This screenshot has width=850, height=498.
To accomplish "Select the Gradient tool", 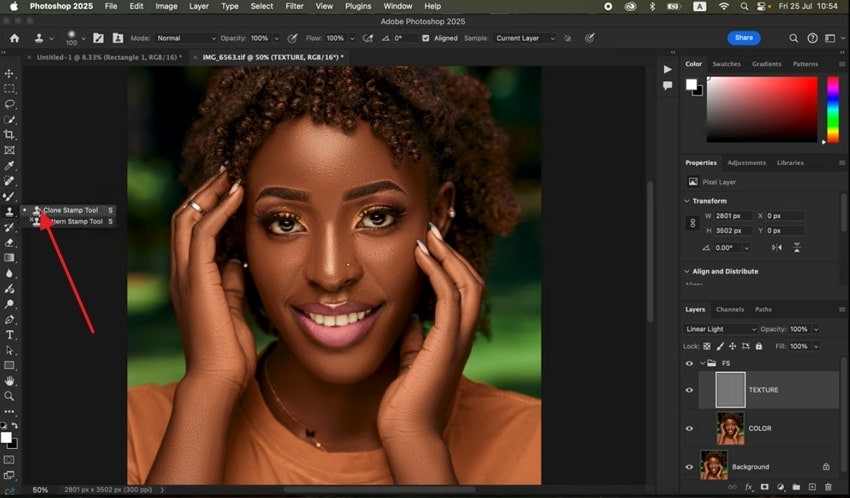I will click(9, 258).
